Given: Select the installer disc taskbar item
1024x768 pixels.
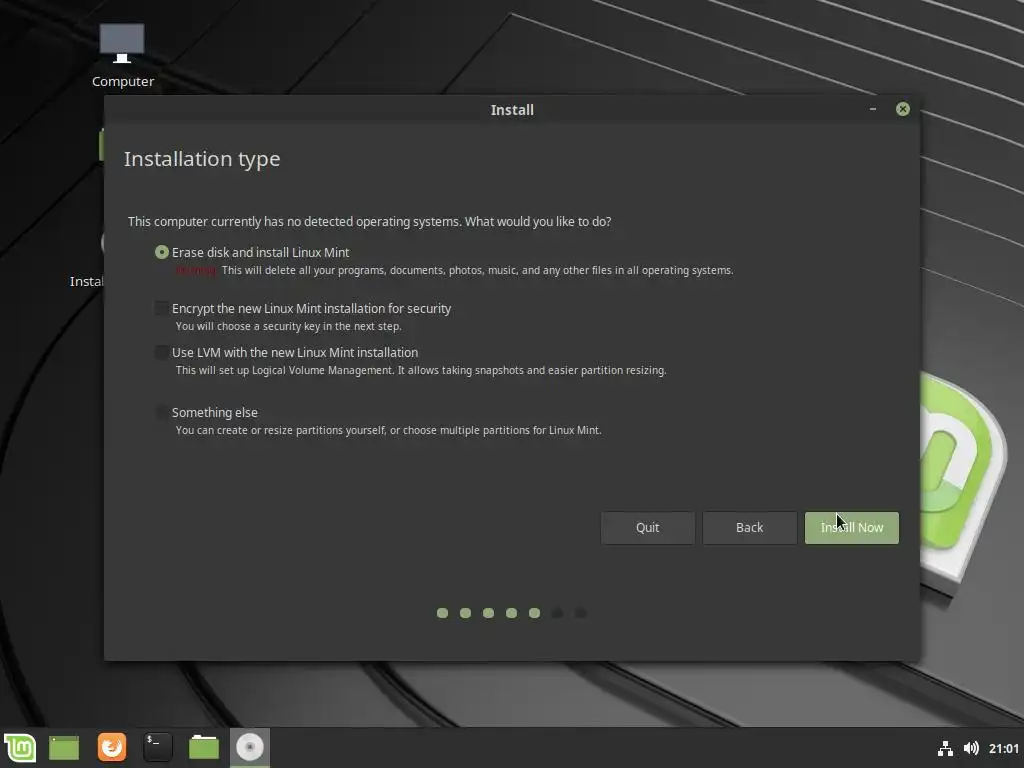Looking at the screenshot, I should point(249,747).
